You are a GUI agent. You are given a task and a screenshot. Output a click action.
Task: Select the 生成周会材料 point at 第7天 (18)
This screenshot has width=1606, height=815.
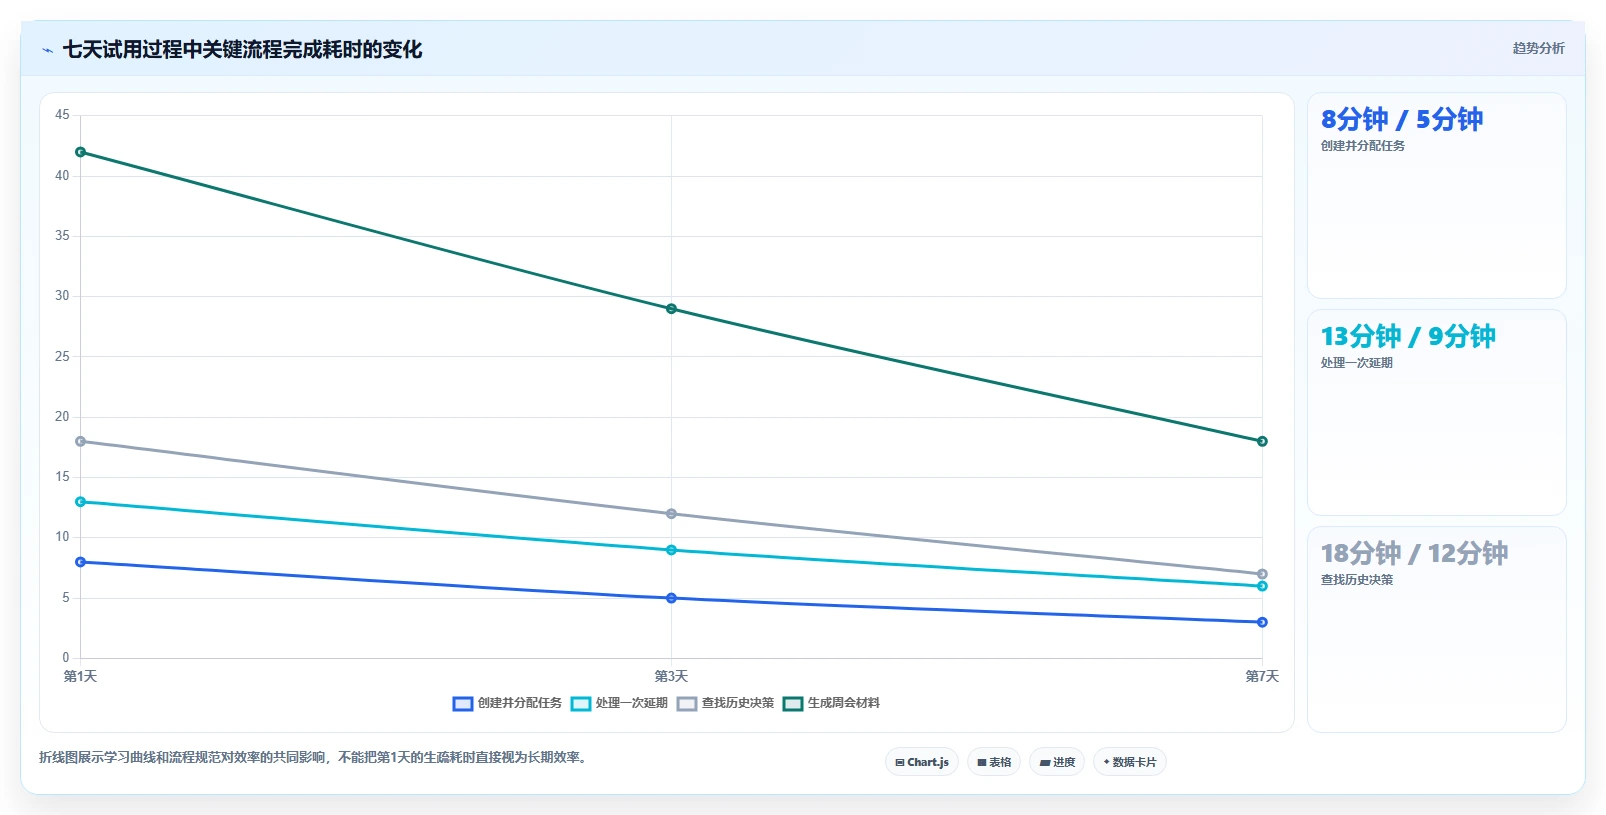[1262, 441]
